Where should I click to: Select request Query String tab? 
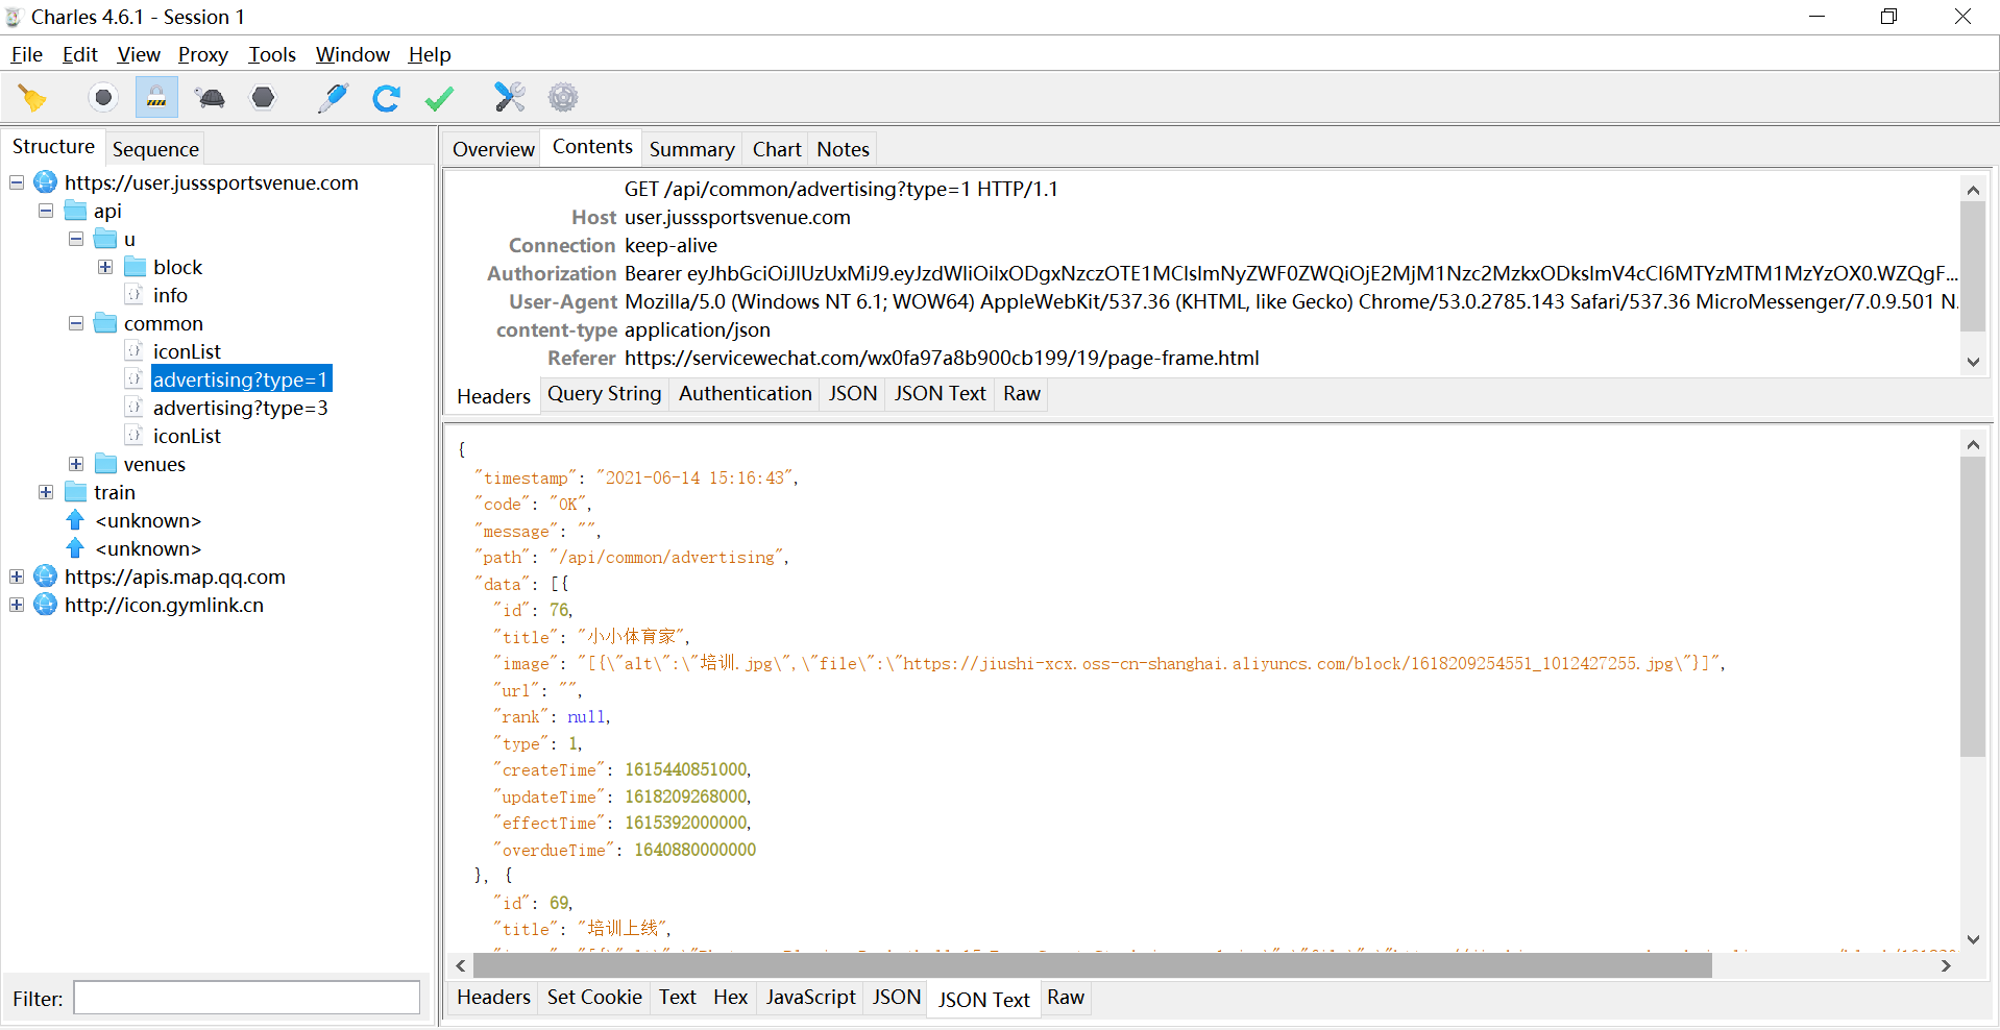click(604, 394)
